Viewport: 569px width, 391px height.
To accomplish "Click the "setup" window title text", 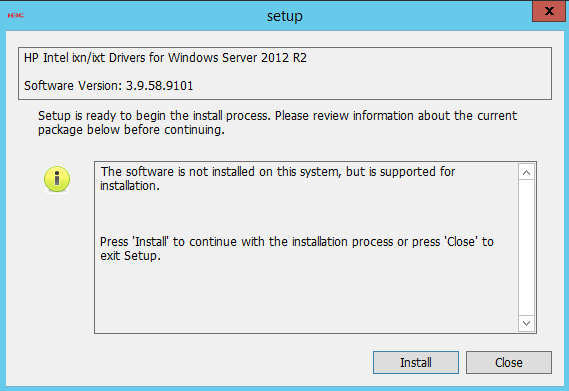I will [284, 16].
